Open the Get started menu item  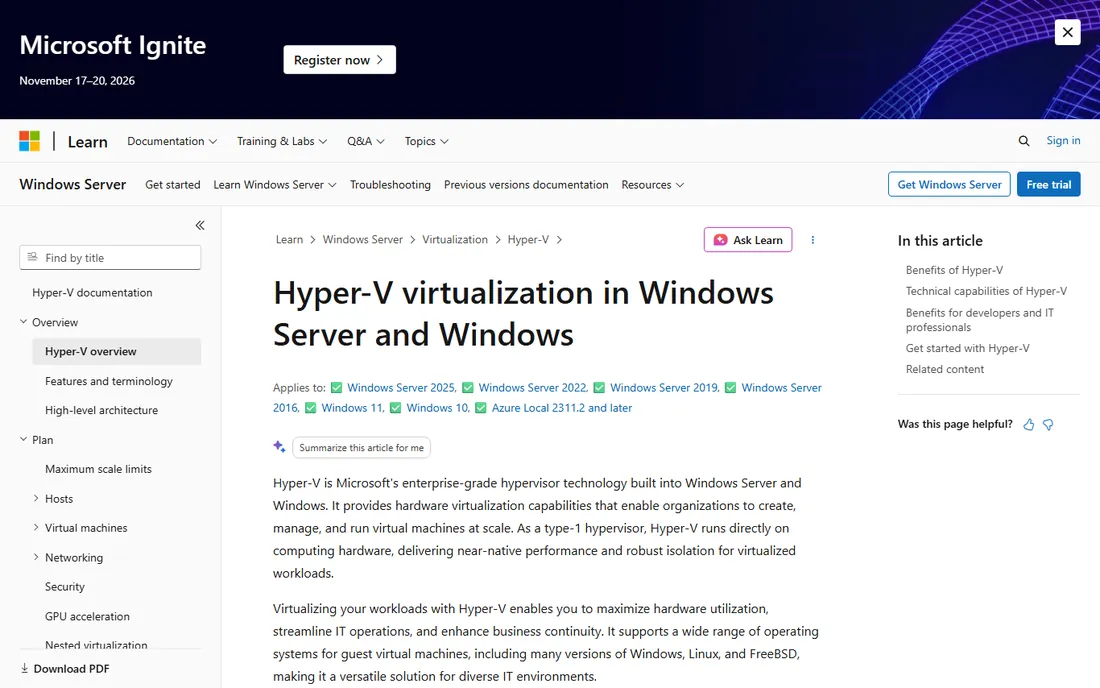pos(173,184)
